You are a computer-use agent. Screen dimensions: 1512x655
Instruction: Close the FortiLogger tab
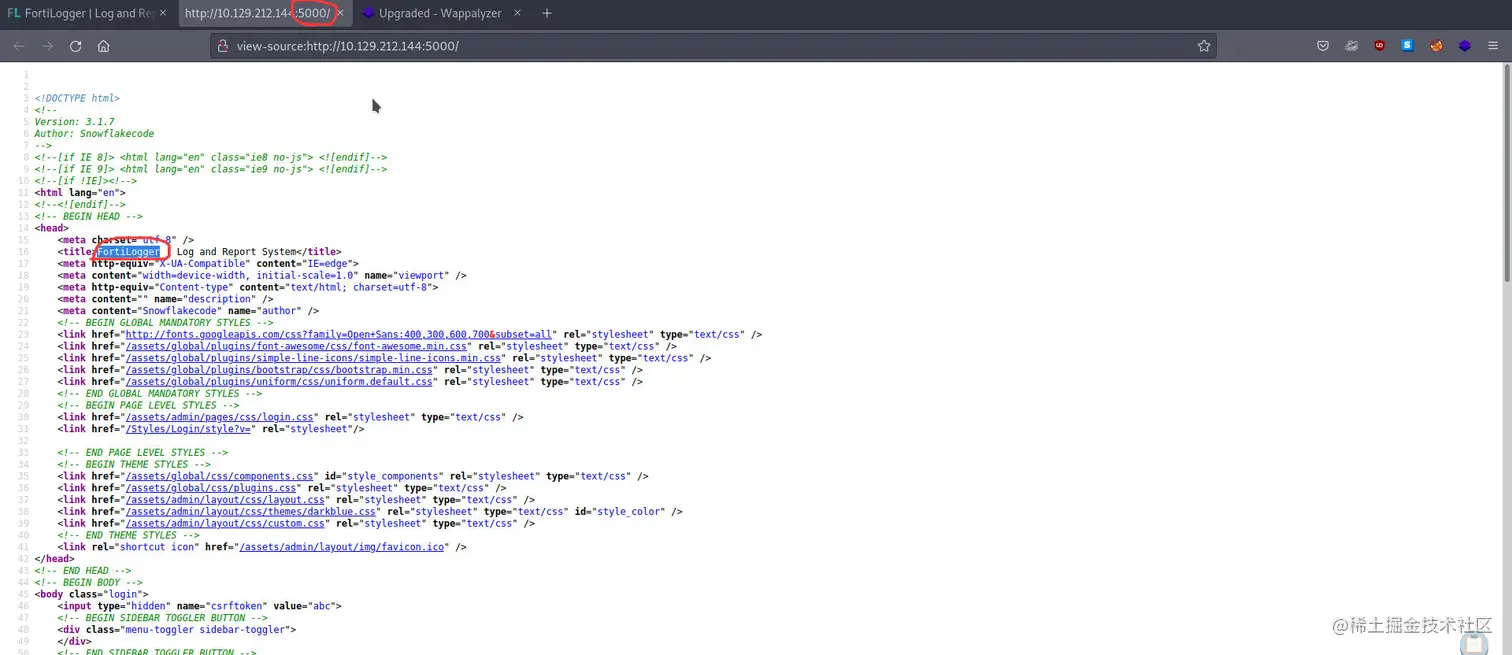click(x=163, y=14)
